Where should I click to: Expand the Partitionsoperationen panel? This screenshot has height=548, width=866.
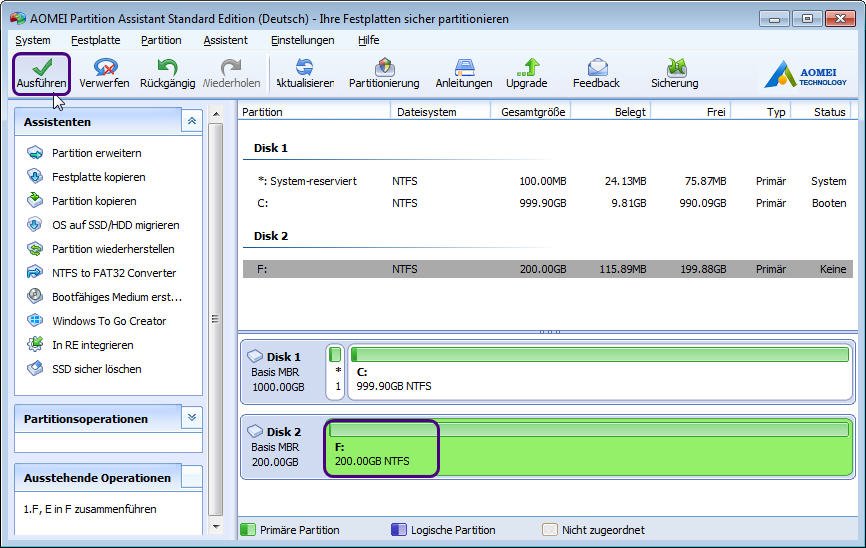(x=192, y=418)
